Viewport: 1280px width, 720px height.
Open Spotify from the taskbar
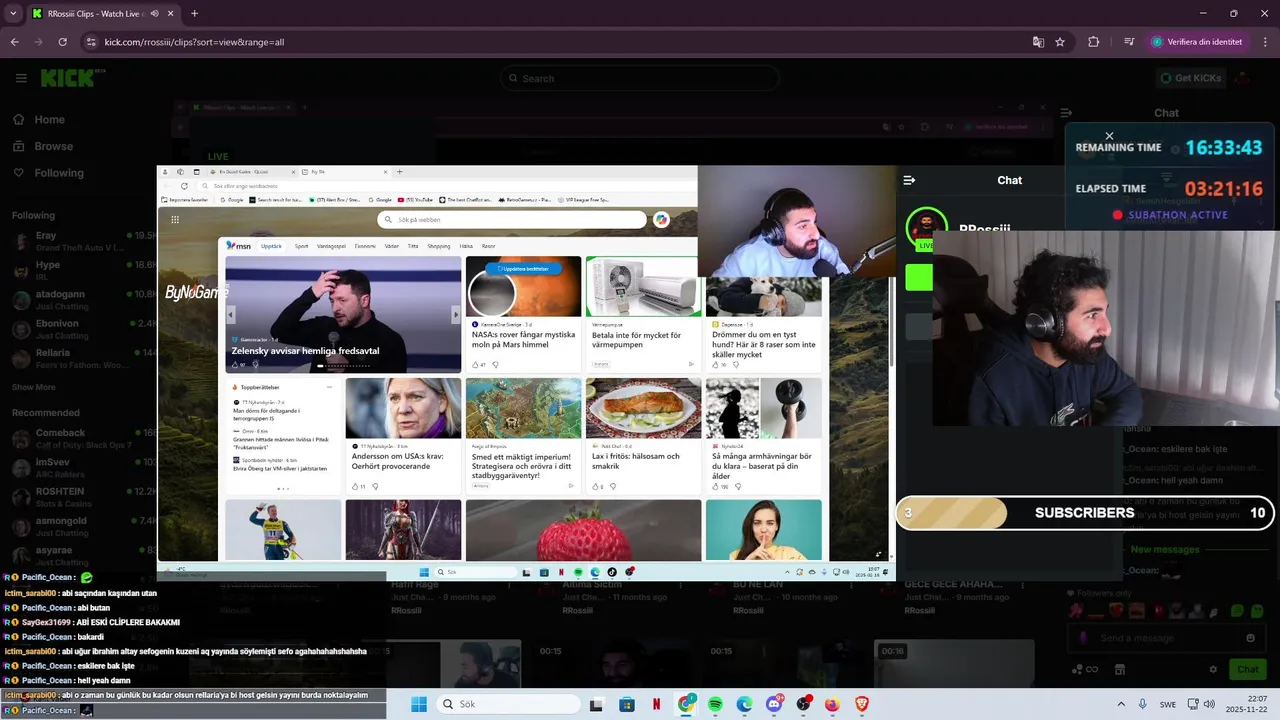(715, 704)
